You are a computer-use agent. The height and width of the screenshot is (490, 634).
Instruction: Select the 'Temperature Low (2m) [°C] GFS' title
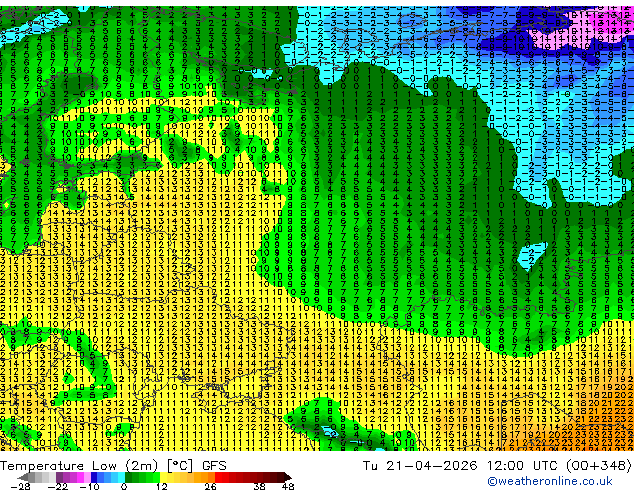[114, 466]
